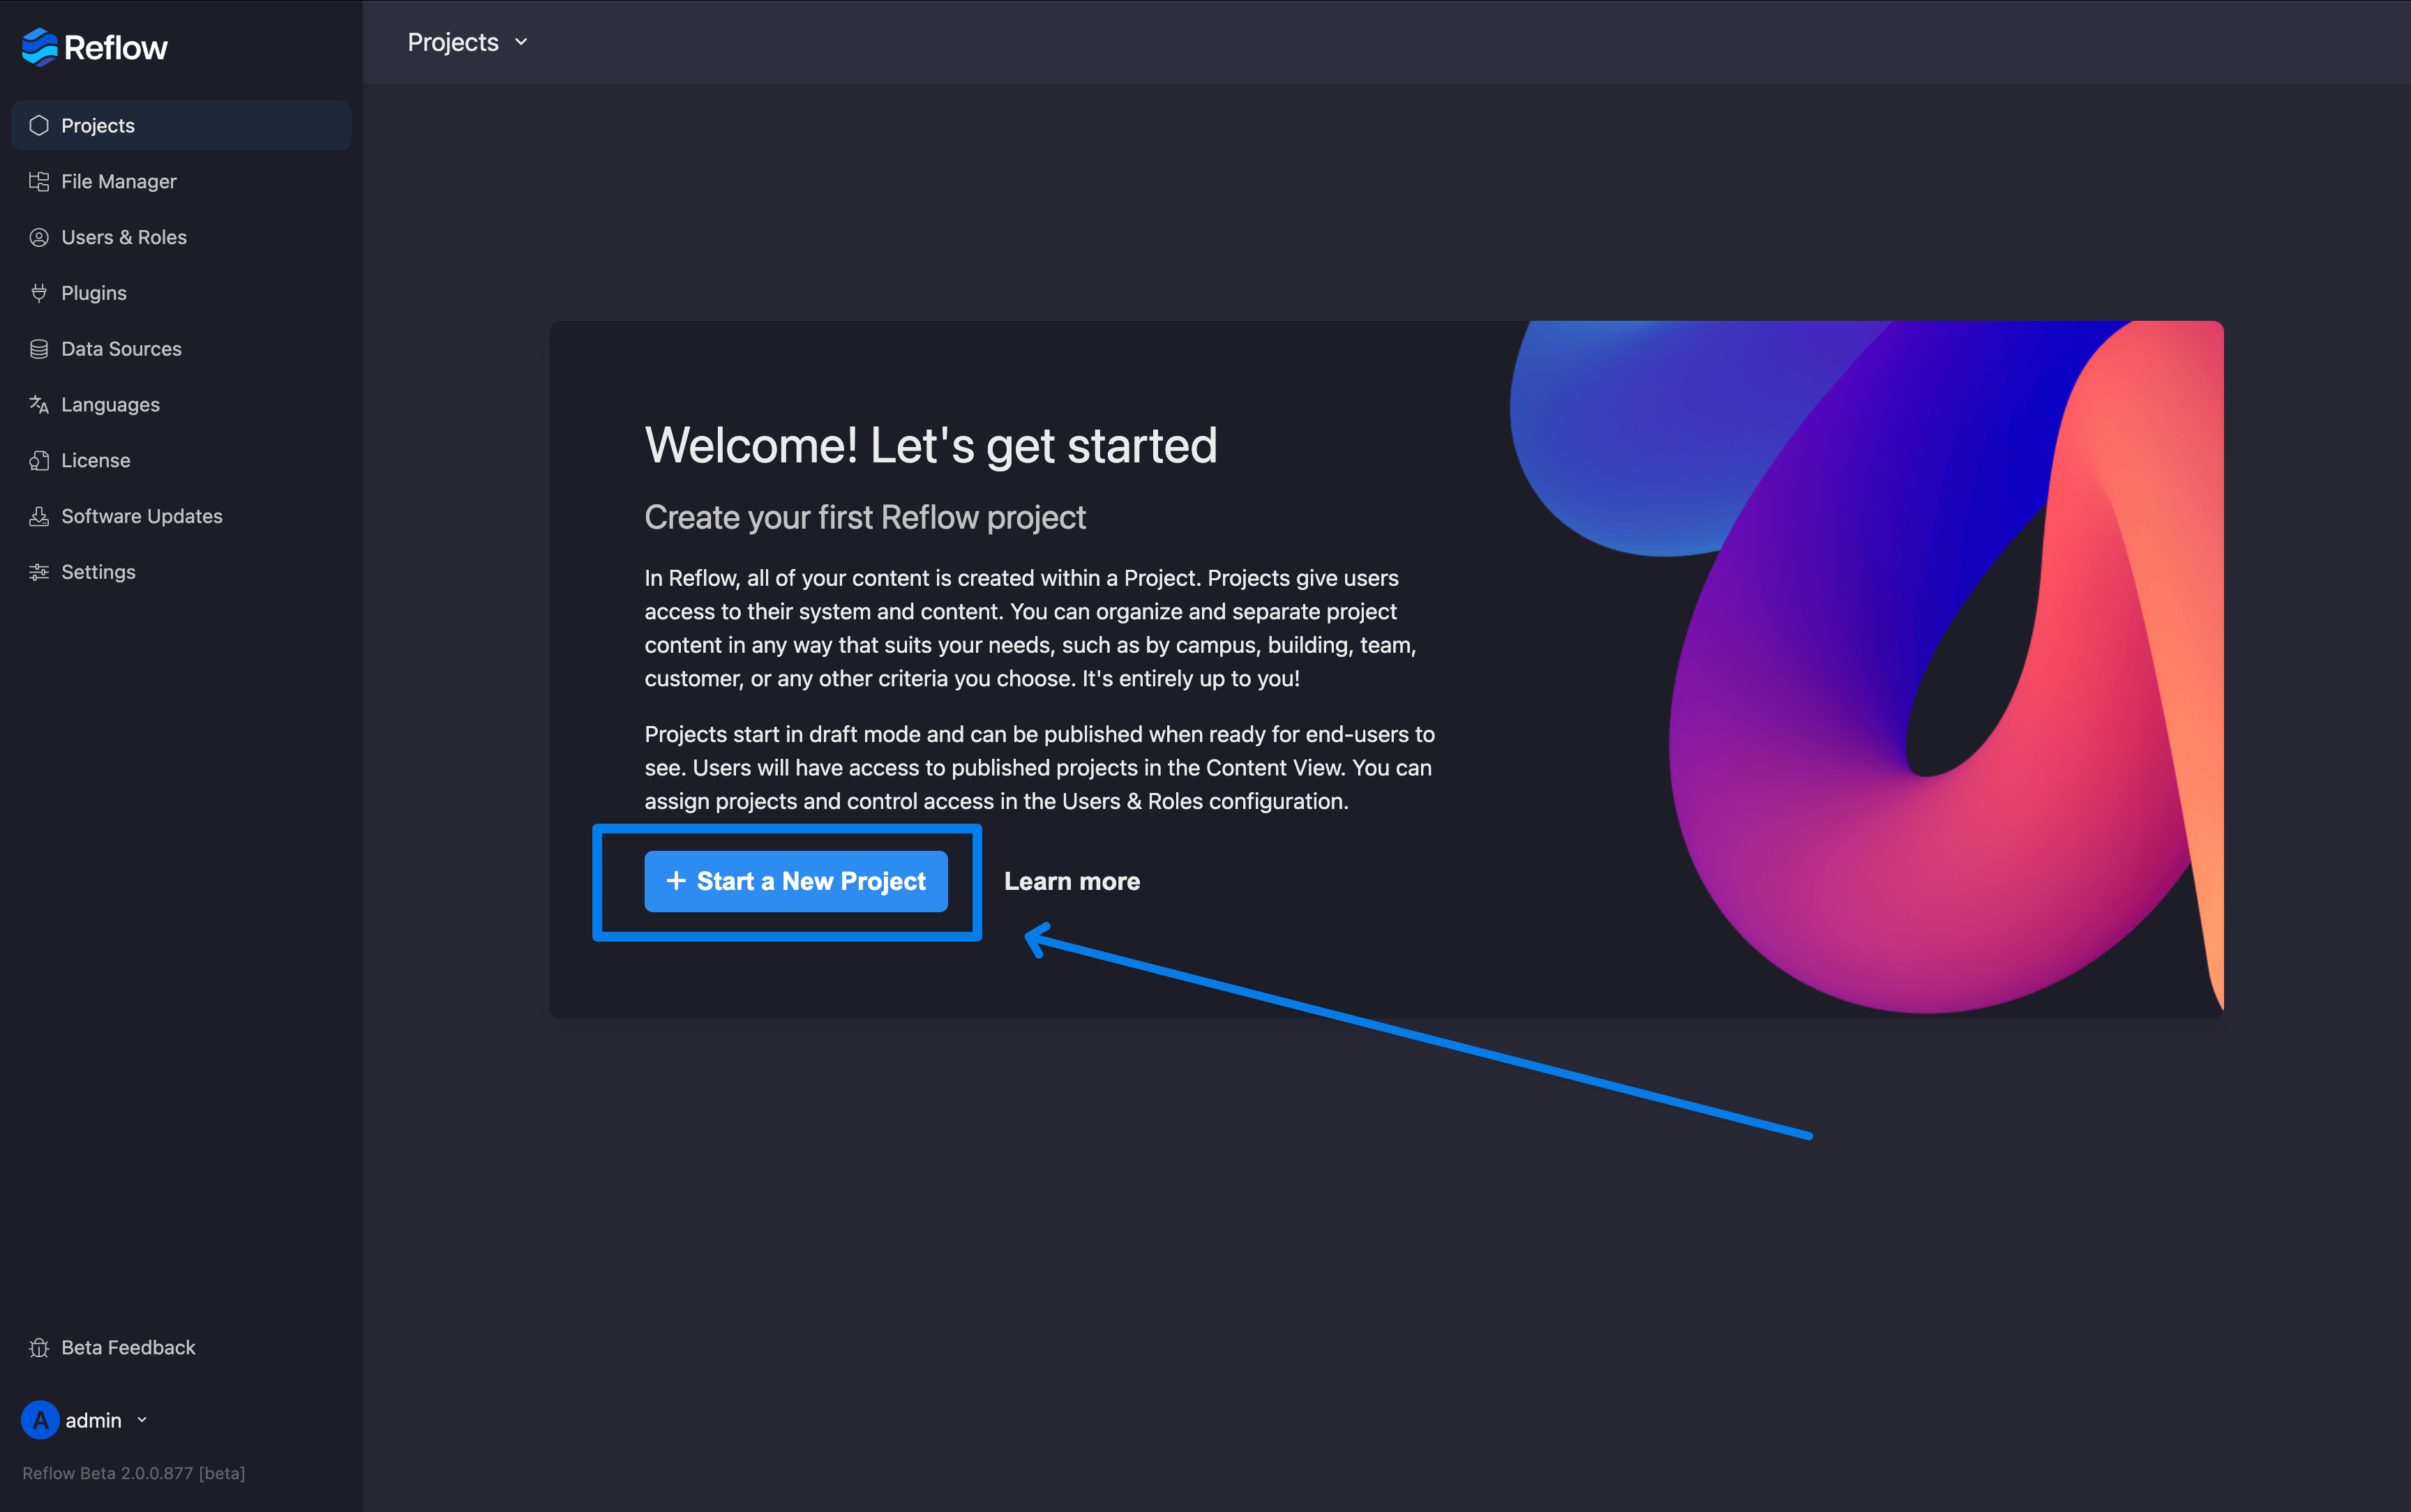Click the Plugins plug icon
The image size is (2411, 1512).
point(39,293)
